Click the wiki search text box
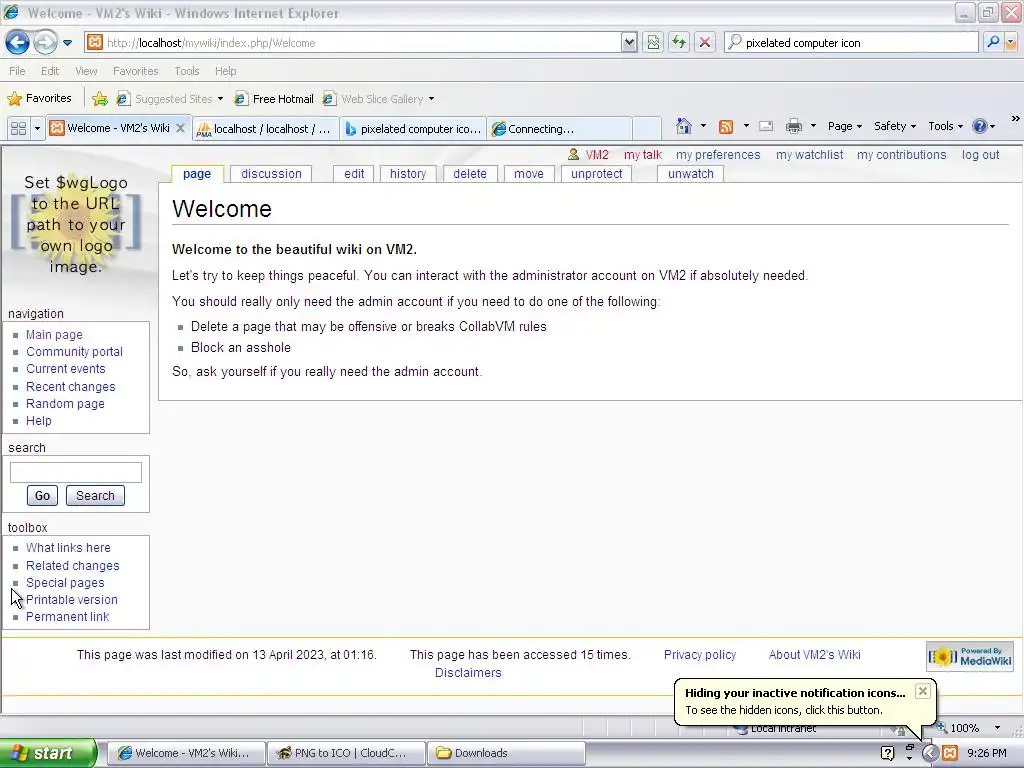The width and height of the screenshot is (1024, 768). pyautogui.click(x=76, y=472)
